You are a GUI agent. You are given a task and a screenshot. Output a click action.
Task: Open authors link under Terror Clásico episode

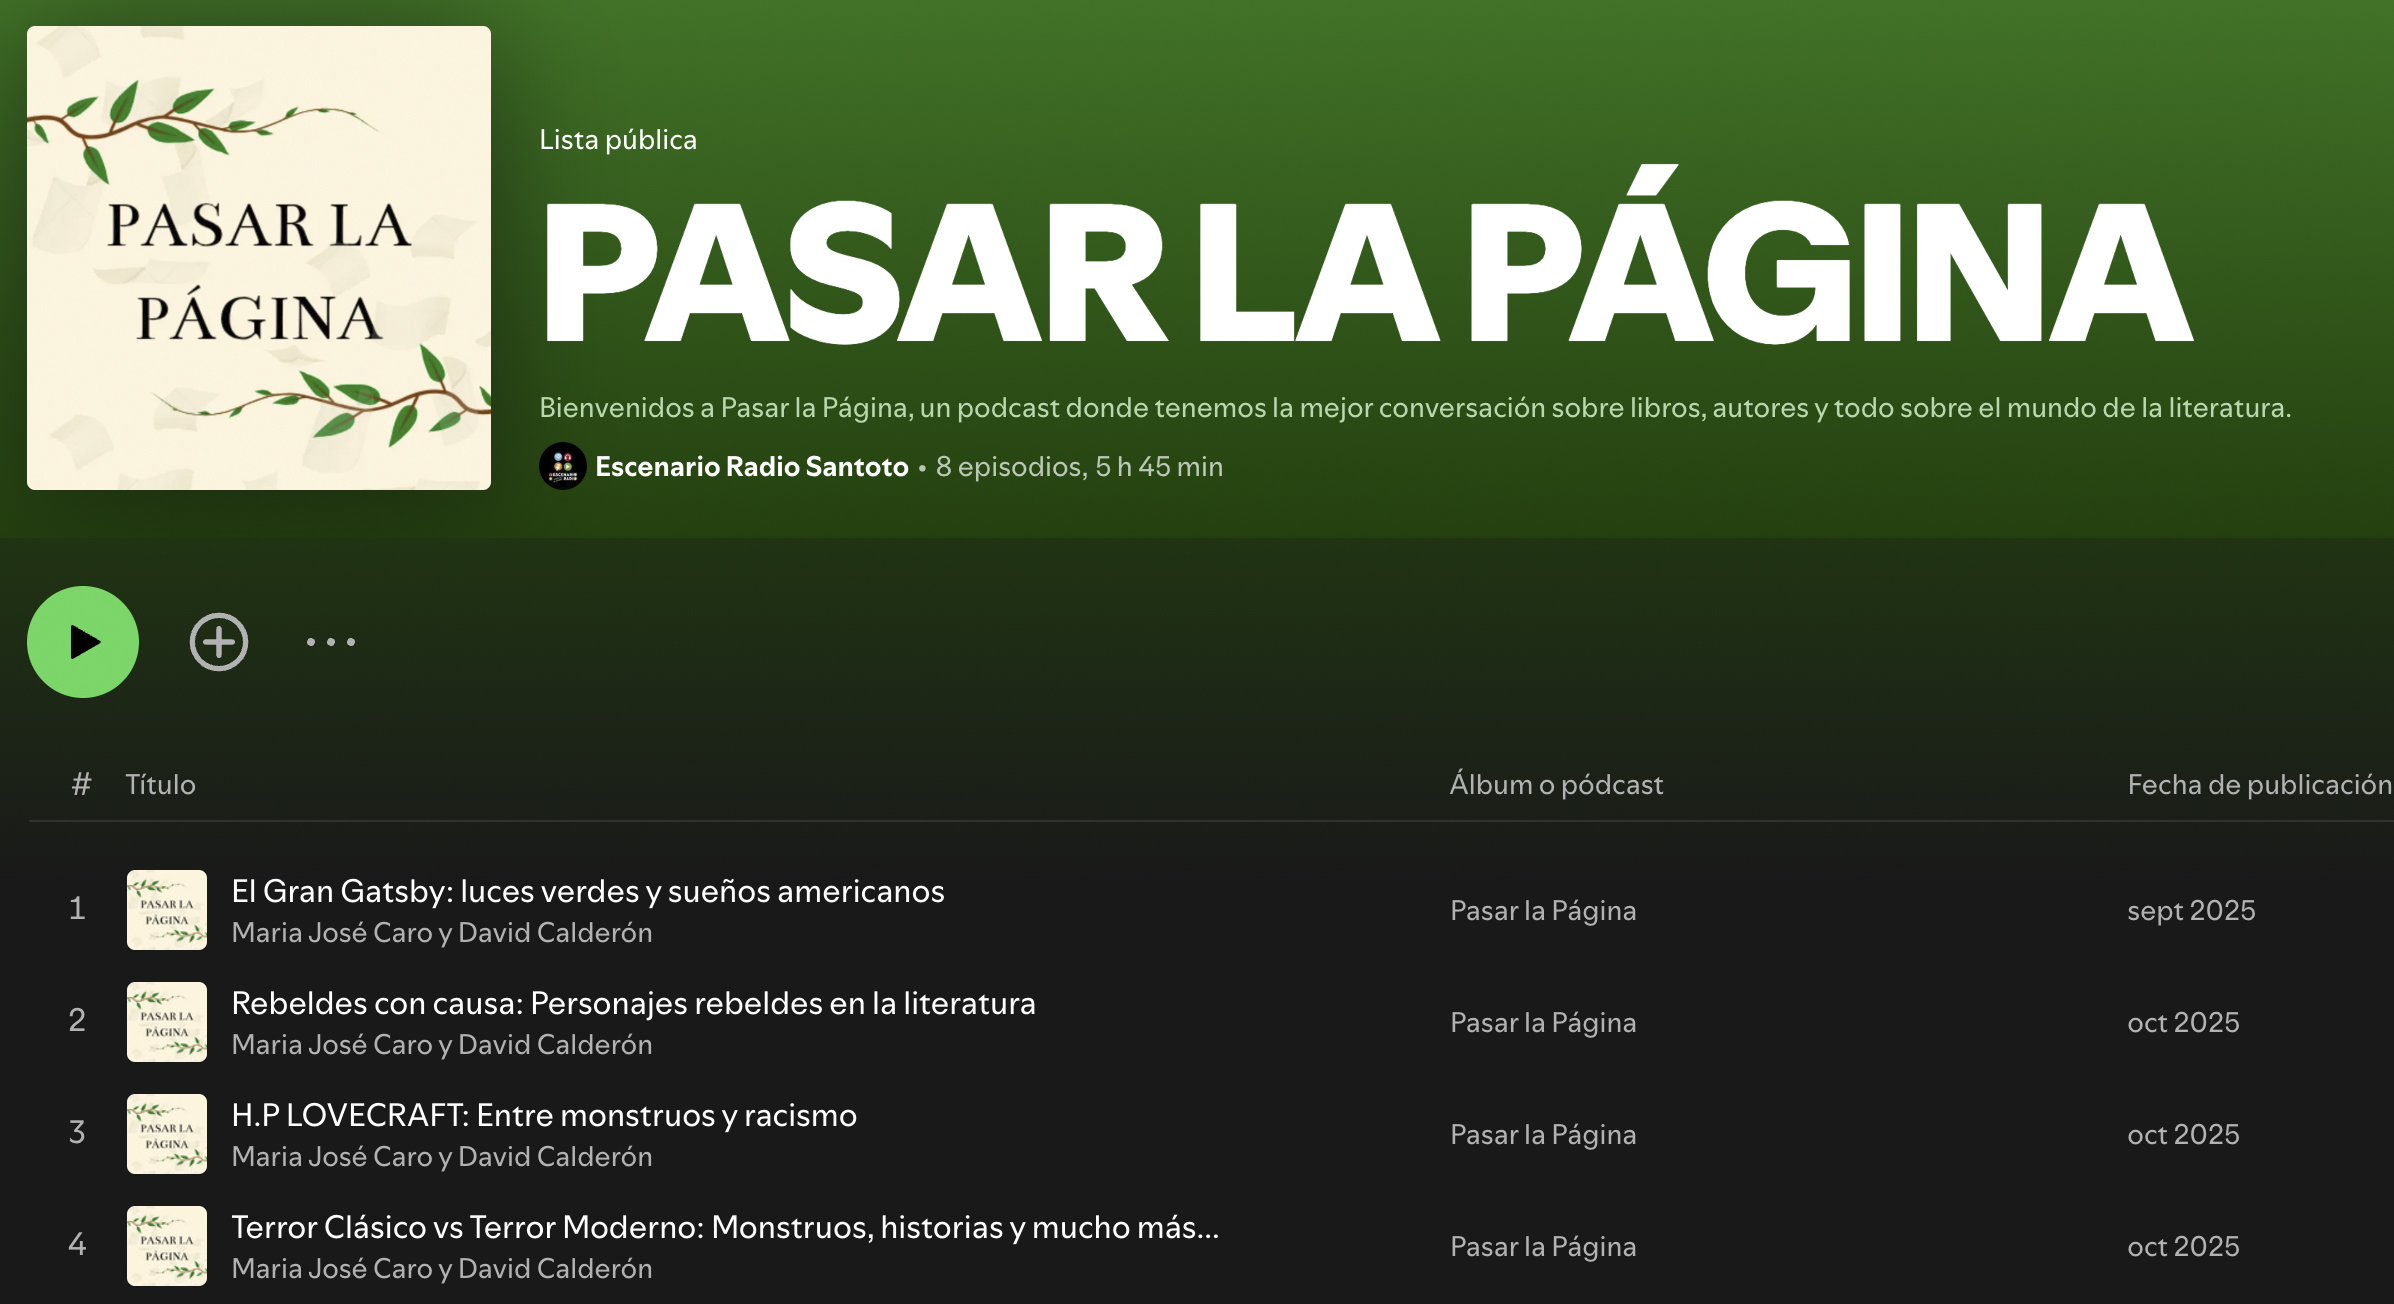(442, 1269)
